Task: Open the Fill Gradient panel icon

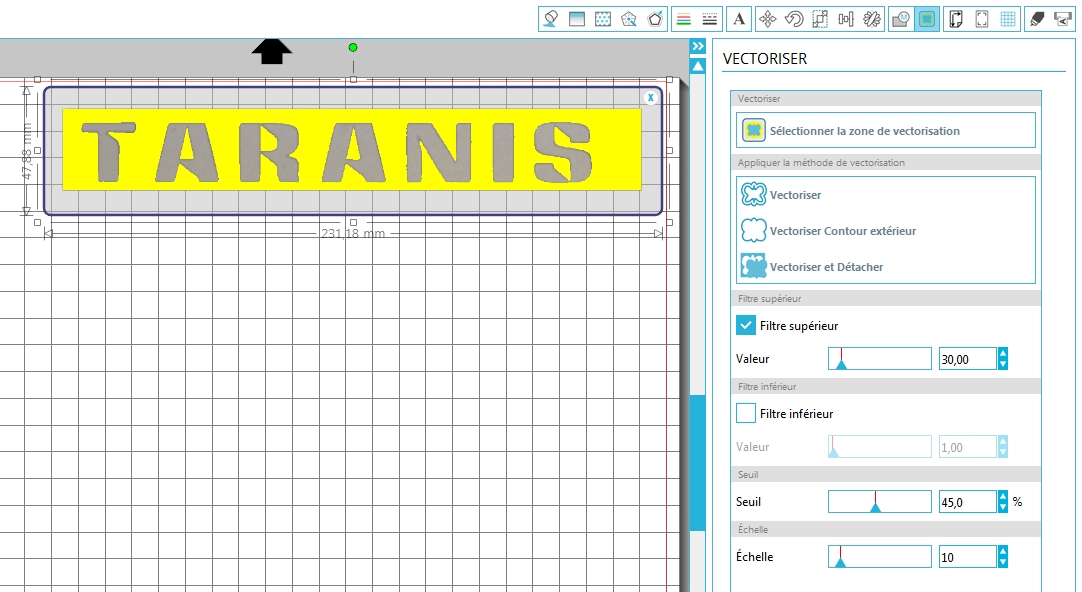Action: (x=577, y=19)
